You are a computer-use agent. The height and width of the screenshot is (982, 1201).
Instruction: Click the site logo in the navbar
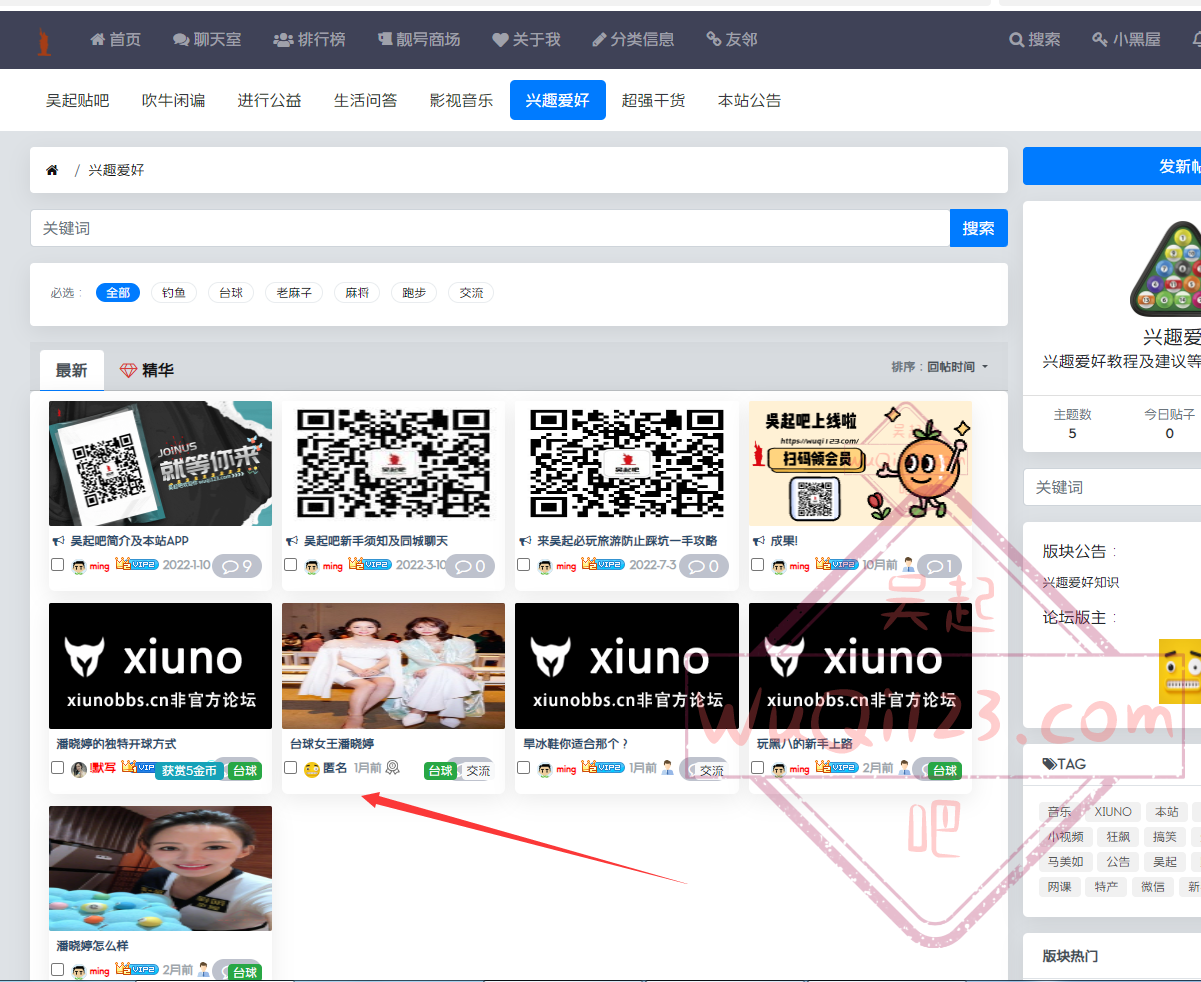click(44, 40)
